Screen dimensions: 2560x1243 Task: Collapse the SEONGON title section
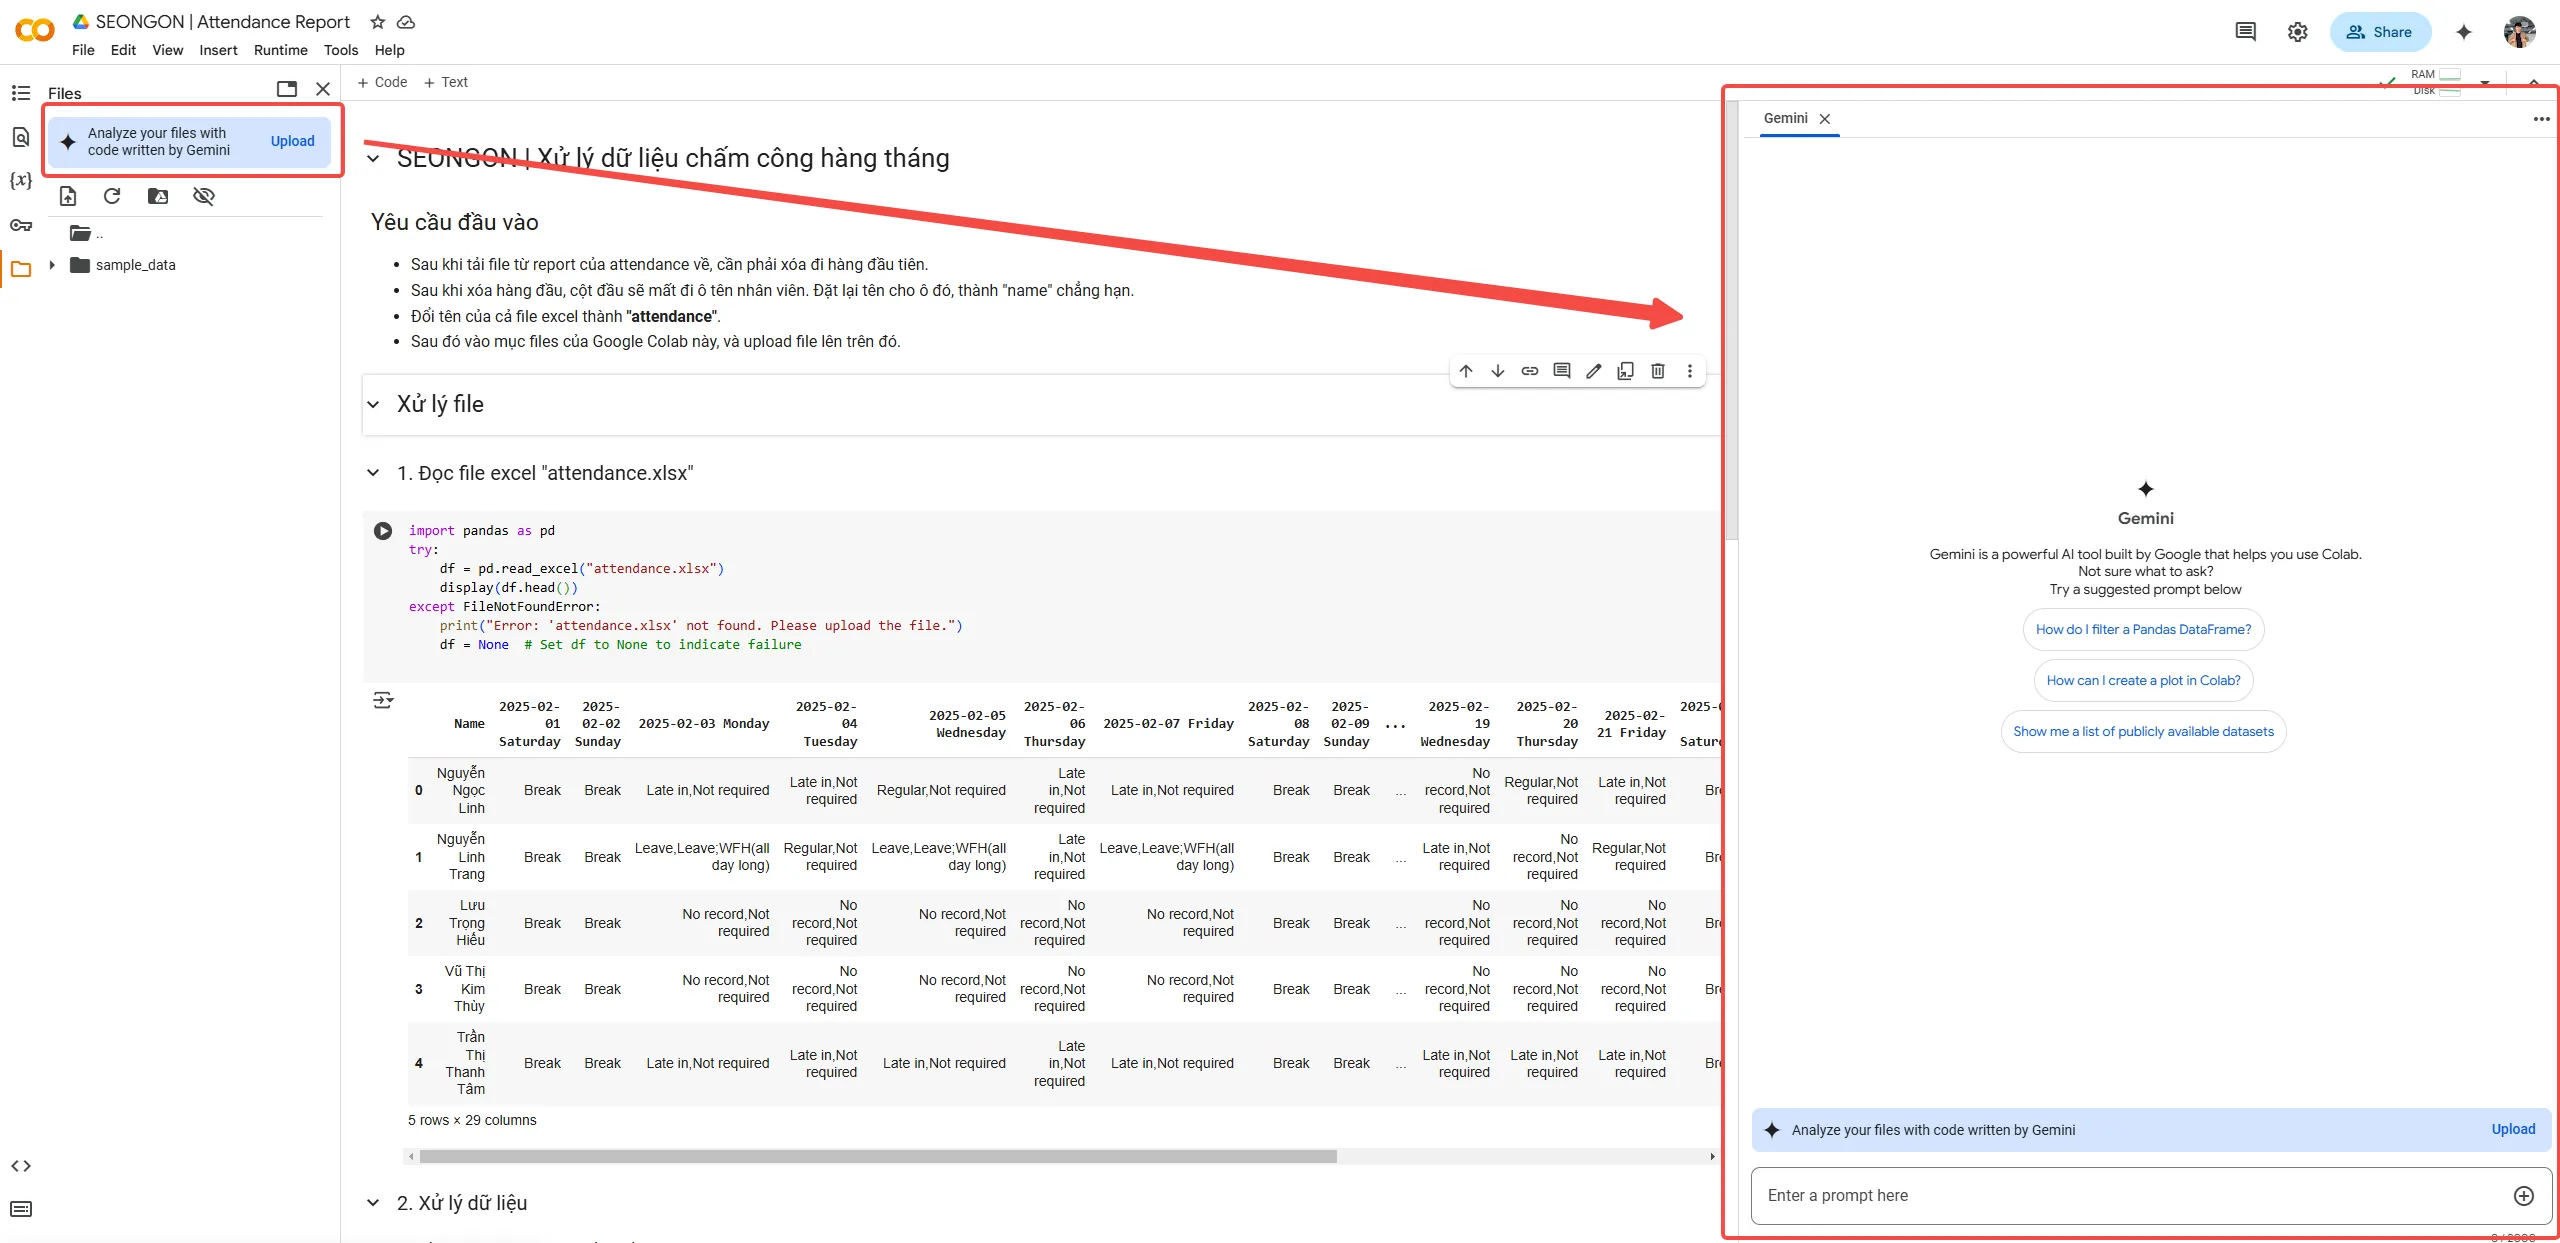[x=373, y=158]
